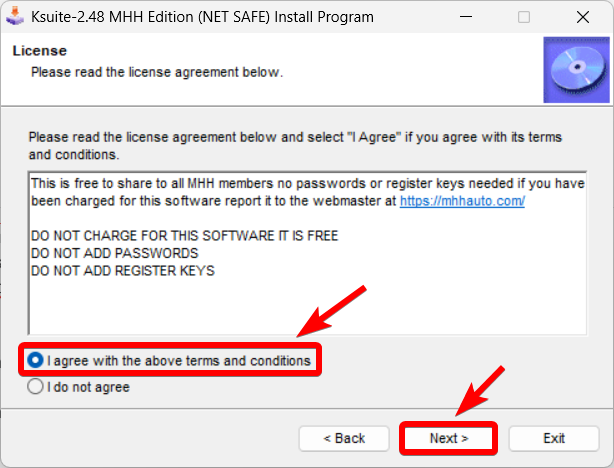This screenshot has width=614, height=468.
Task: Select "I agree with the above terms" option
Action: [36, 360]
